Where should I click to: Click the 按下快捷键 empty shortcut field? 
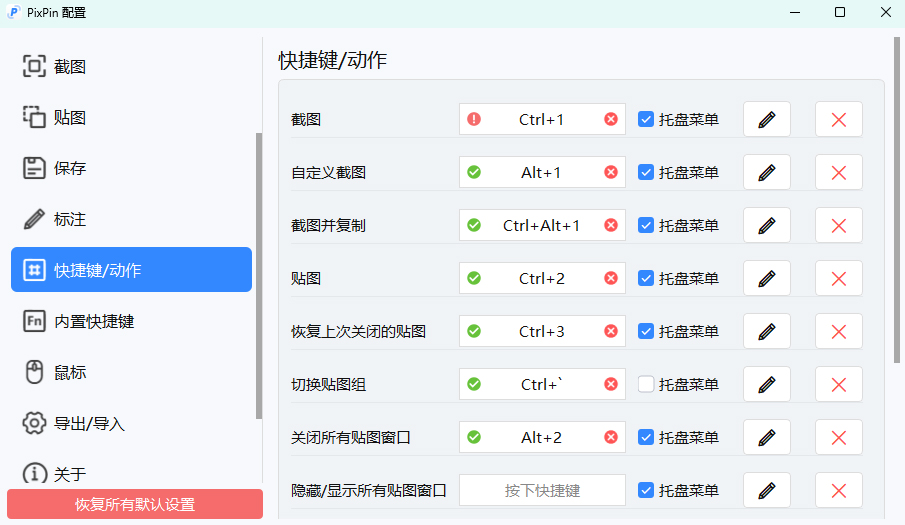click(542, 490)
